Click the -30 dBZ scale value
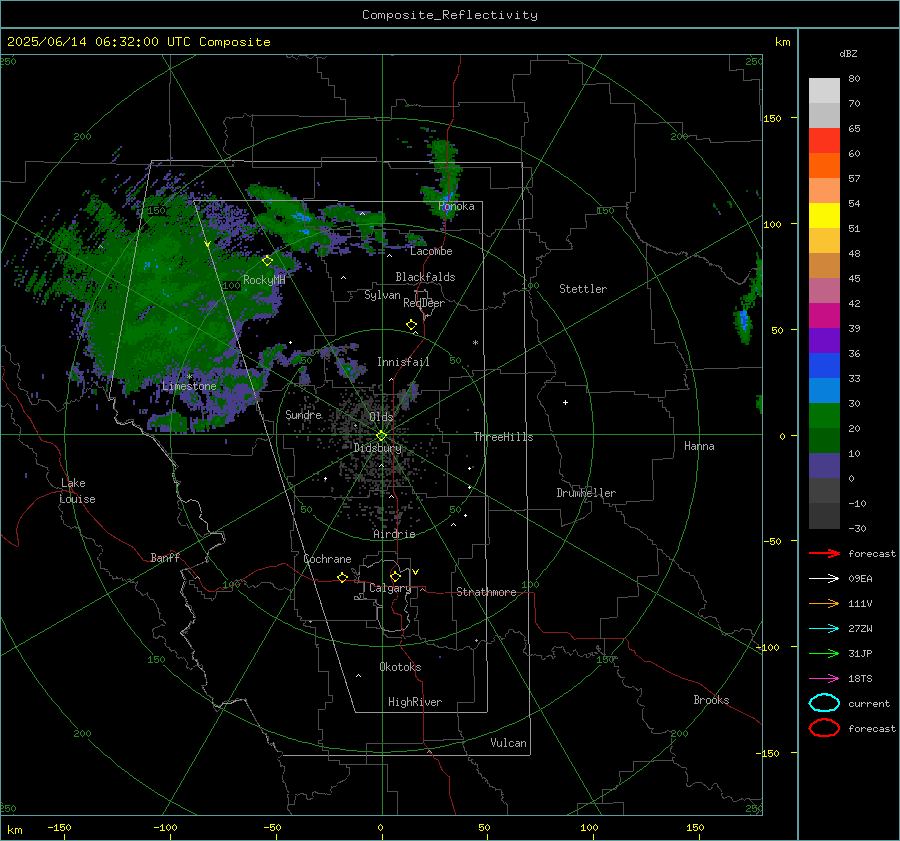Image resolution: width=900 pixels, height=841 pixels. (x=857, y=528)
